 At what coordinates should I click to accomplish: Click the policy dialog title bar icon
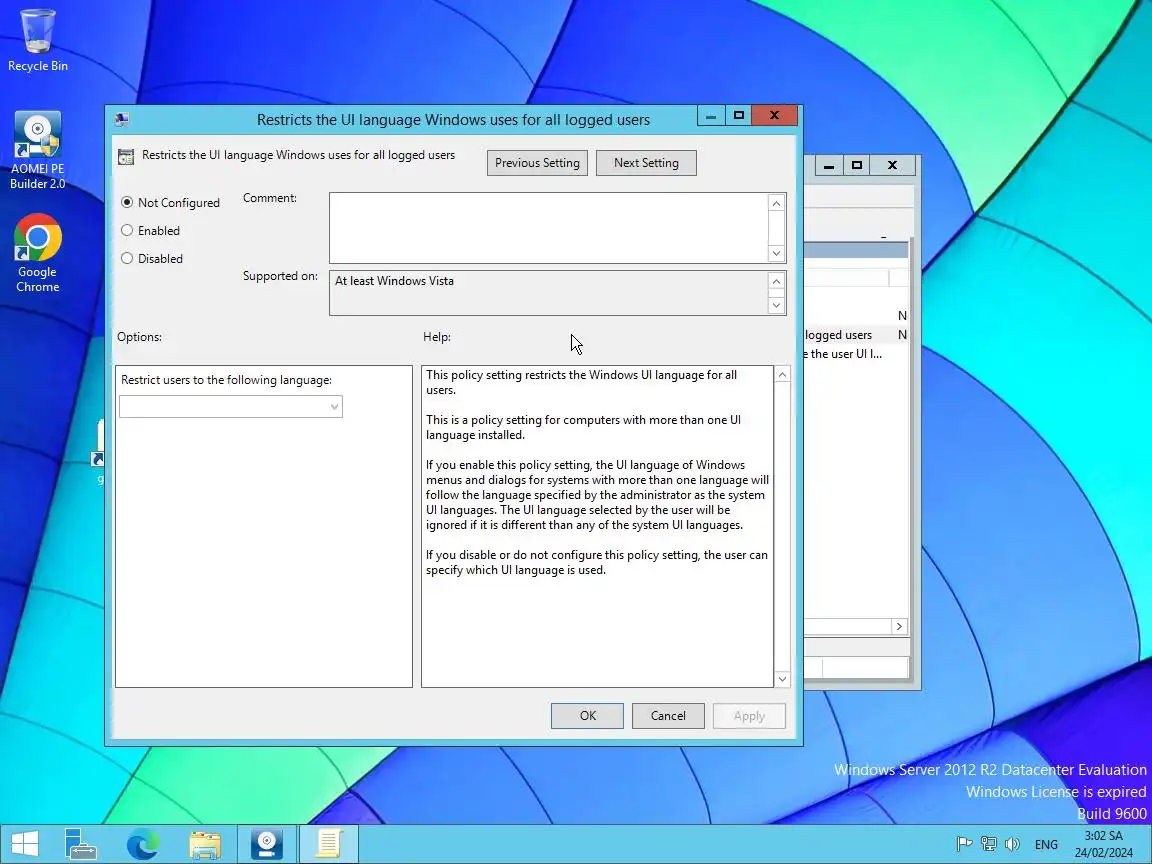122,119
